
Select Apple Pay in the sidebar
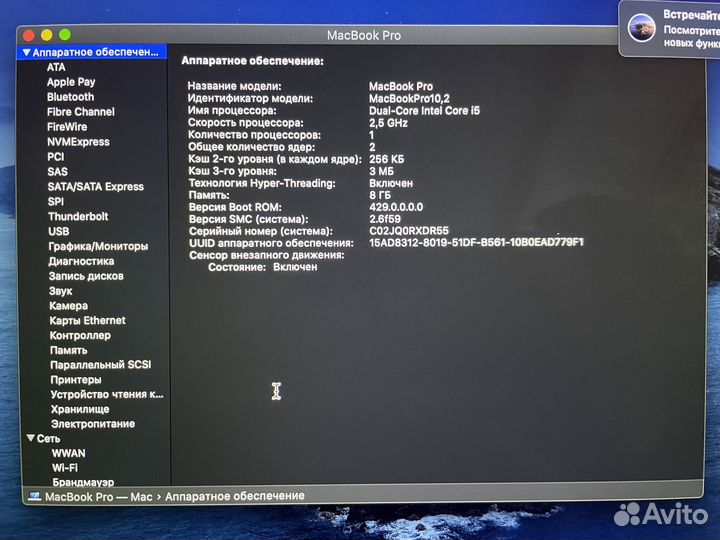(x=71, y=82)
